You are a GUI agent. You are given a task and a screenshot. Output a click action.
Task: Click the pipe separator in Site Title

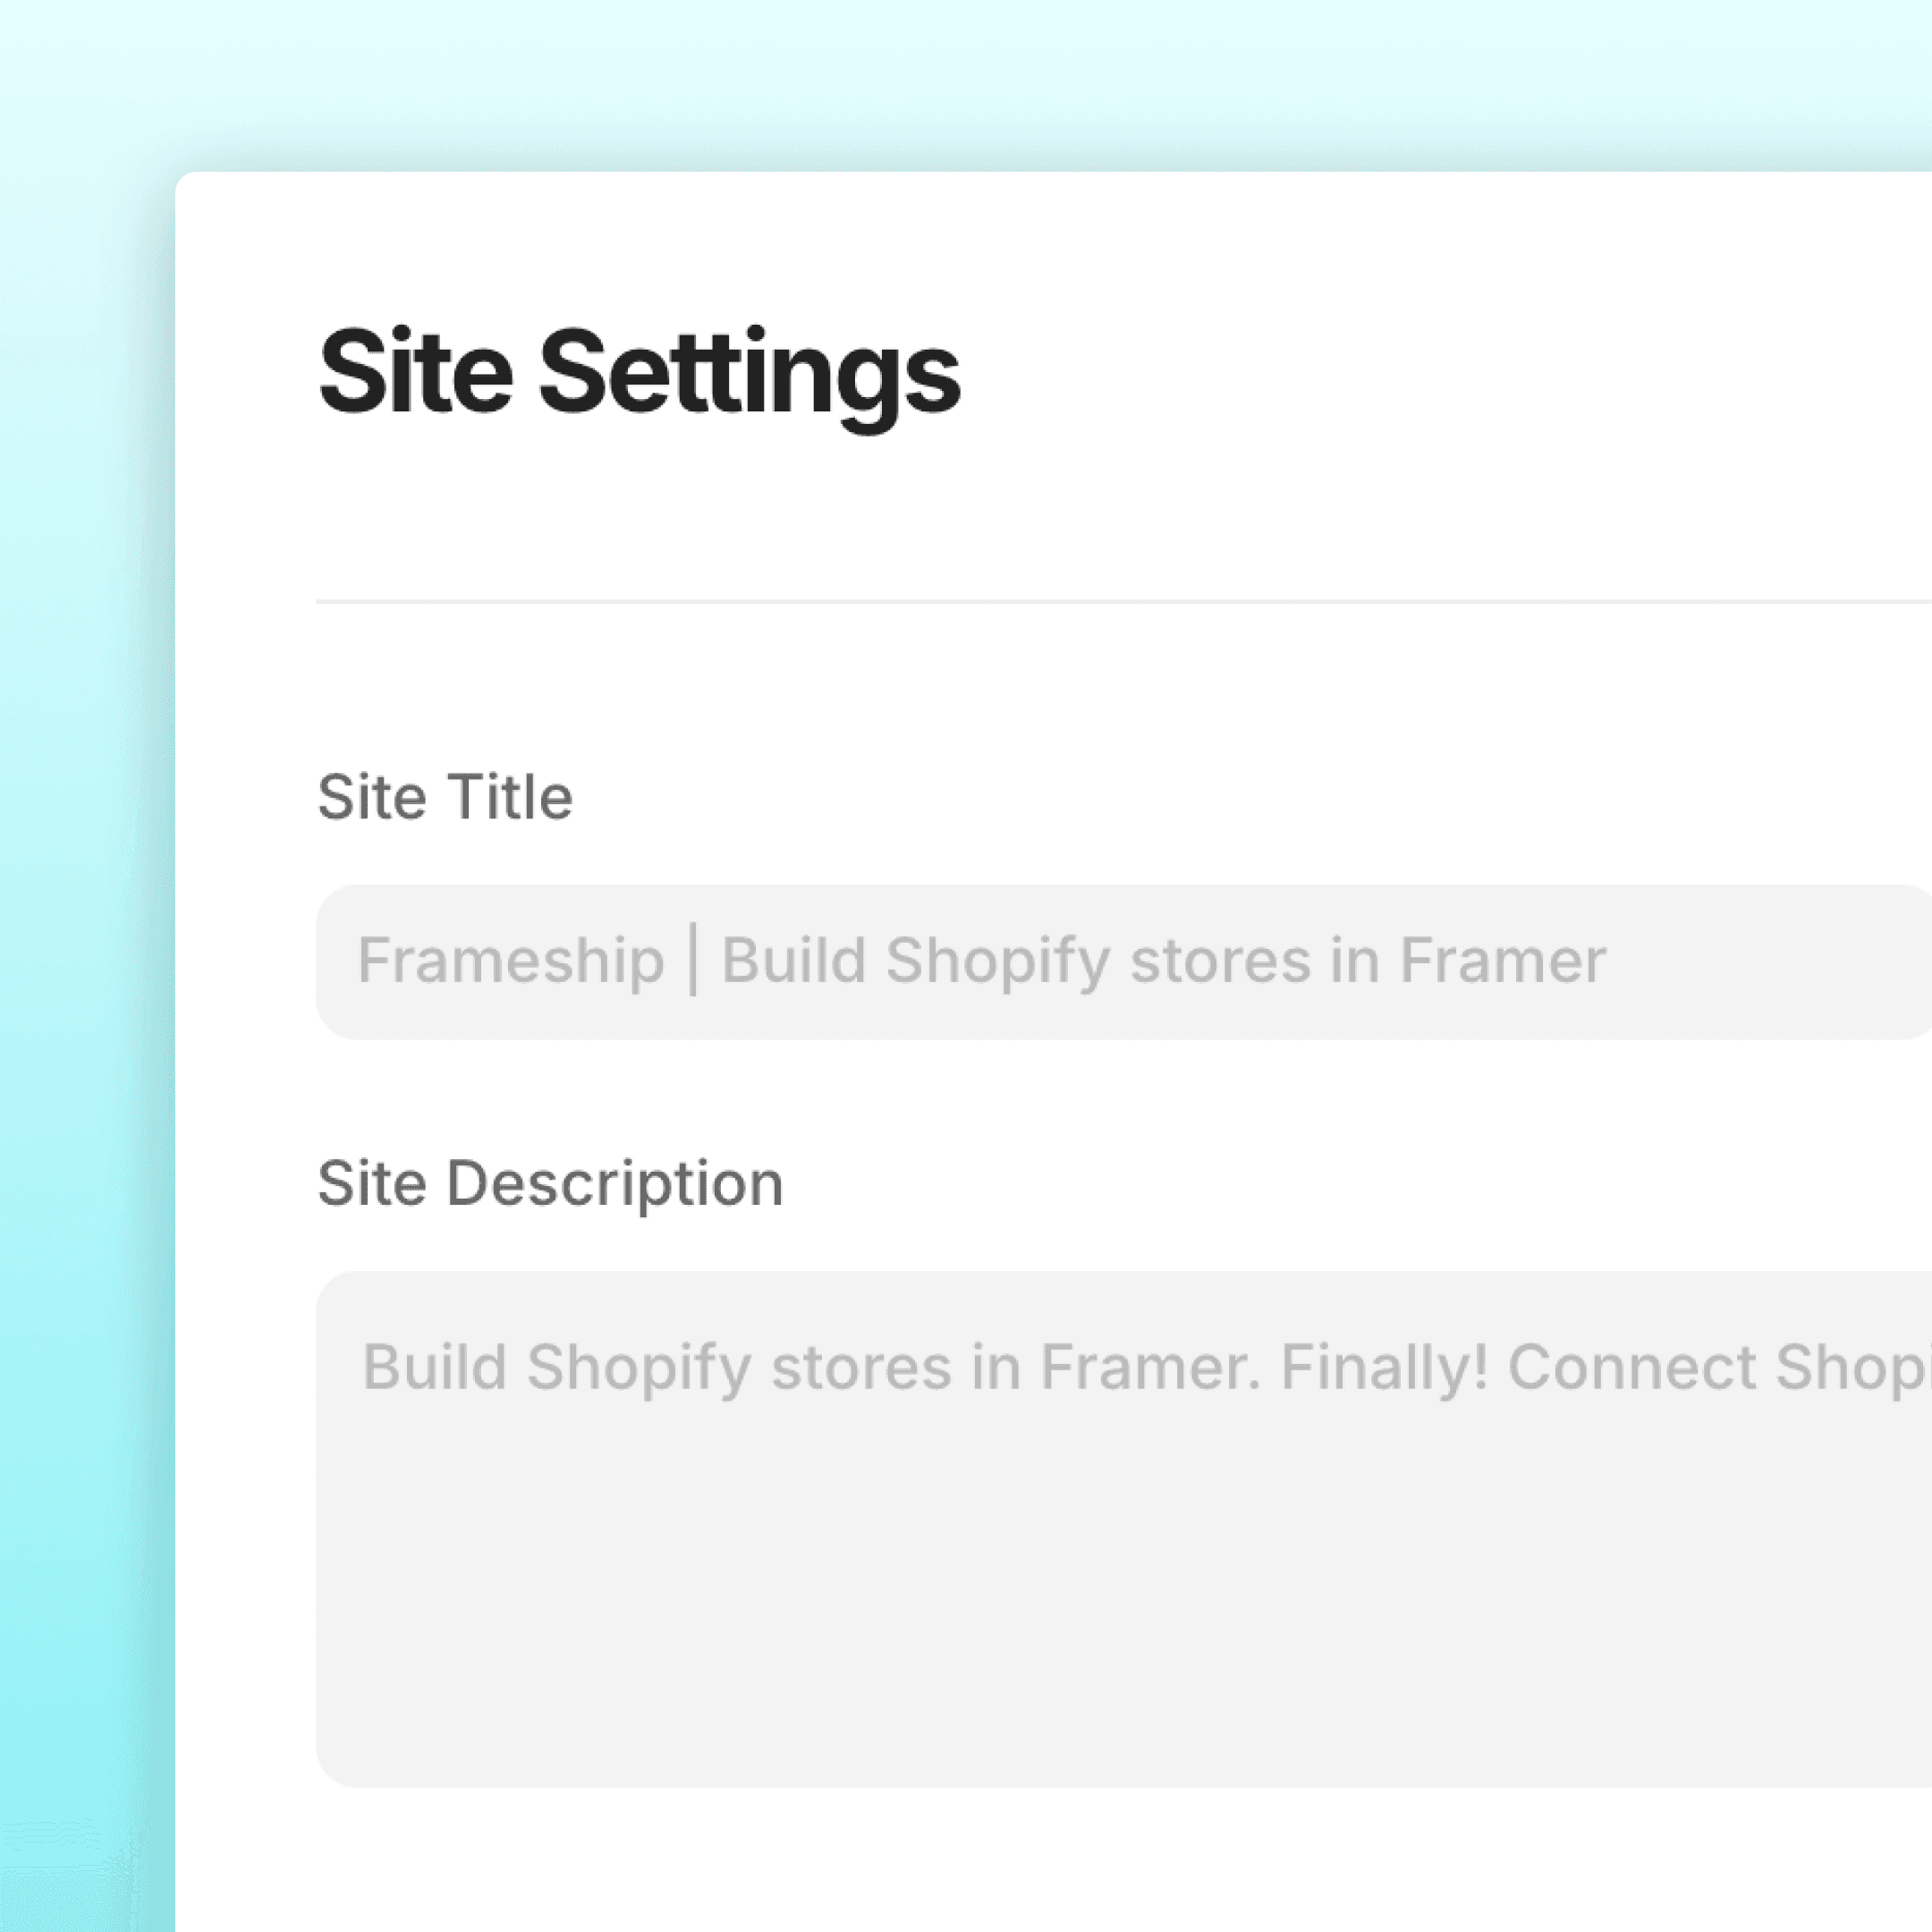(693, 961)
